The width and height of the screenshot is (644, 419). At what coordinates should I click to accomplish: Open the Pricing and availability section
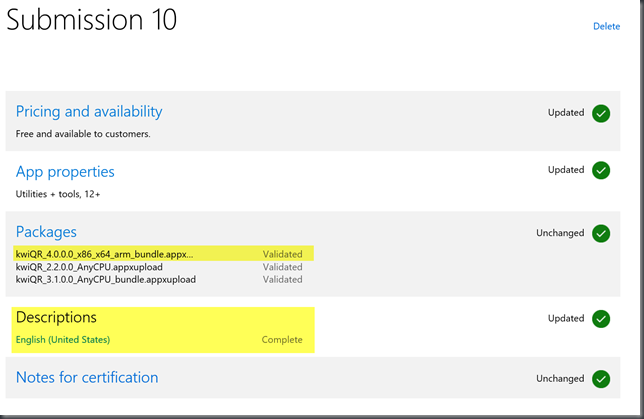(x=89, y=112)
